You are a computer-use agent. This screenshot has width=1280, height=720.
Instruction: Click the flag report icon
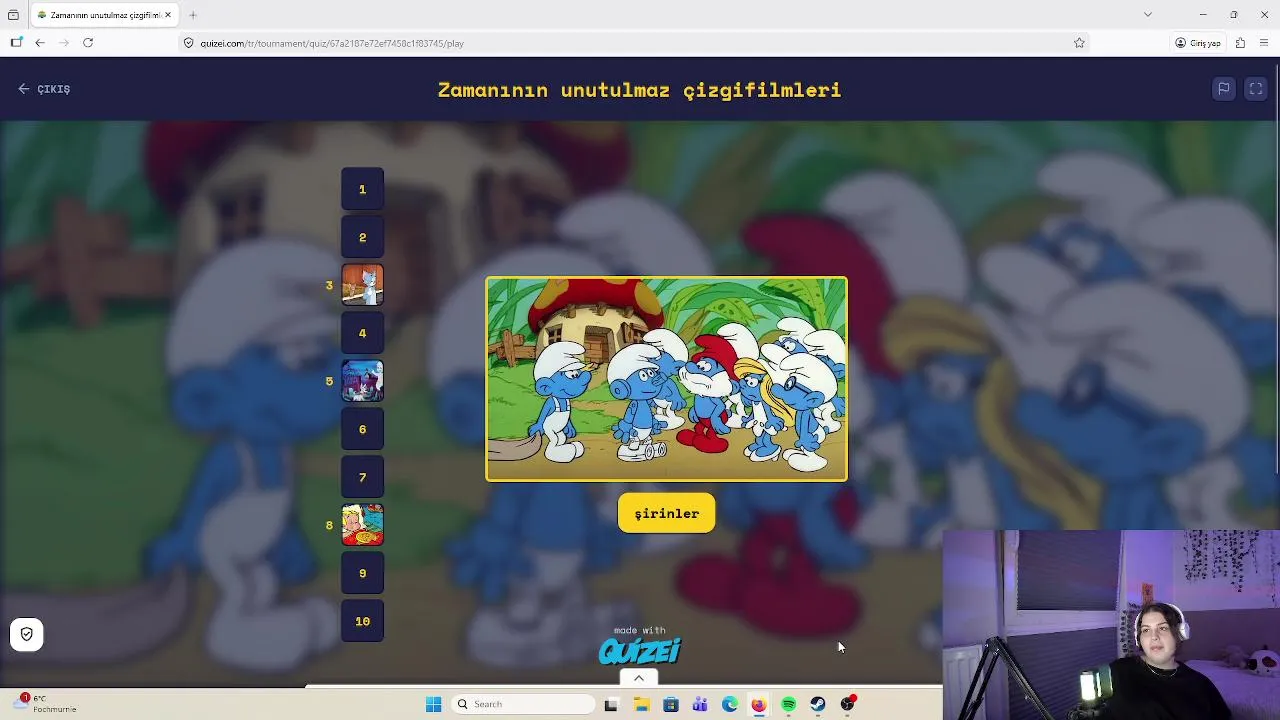[x=1223, y=89]
